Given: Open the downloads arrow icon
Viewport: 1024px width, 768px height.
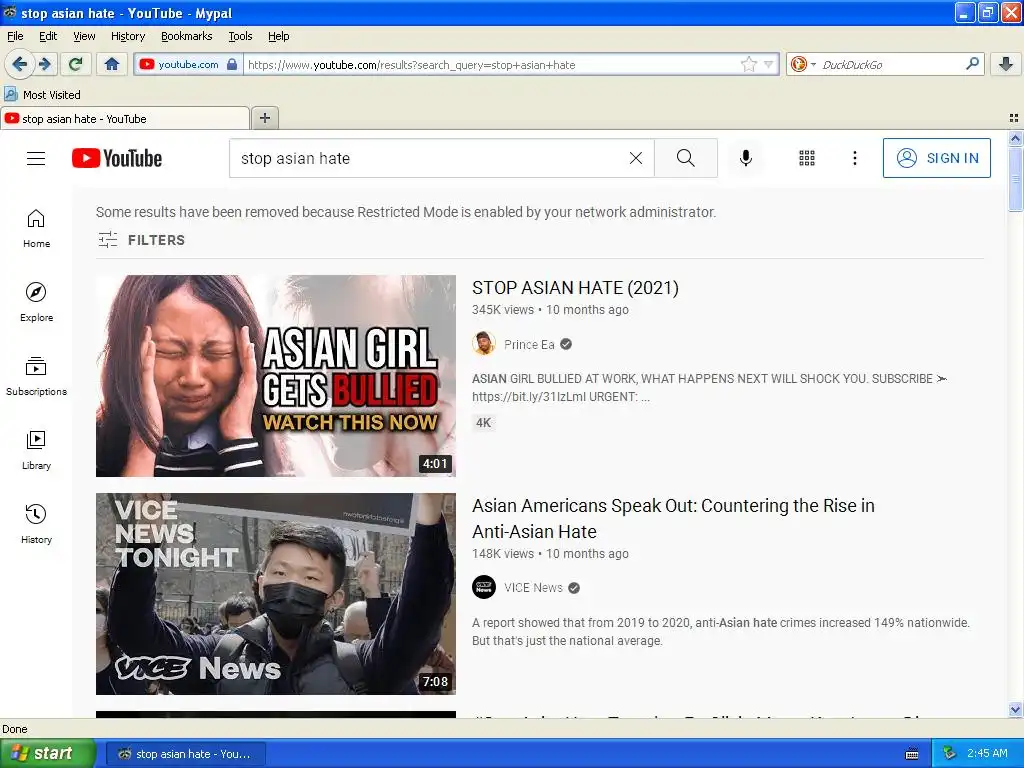Looking at the screenshot, I should (x=1006, y=64).
